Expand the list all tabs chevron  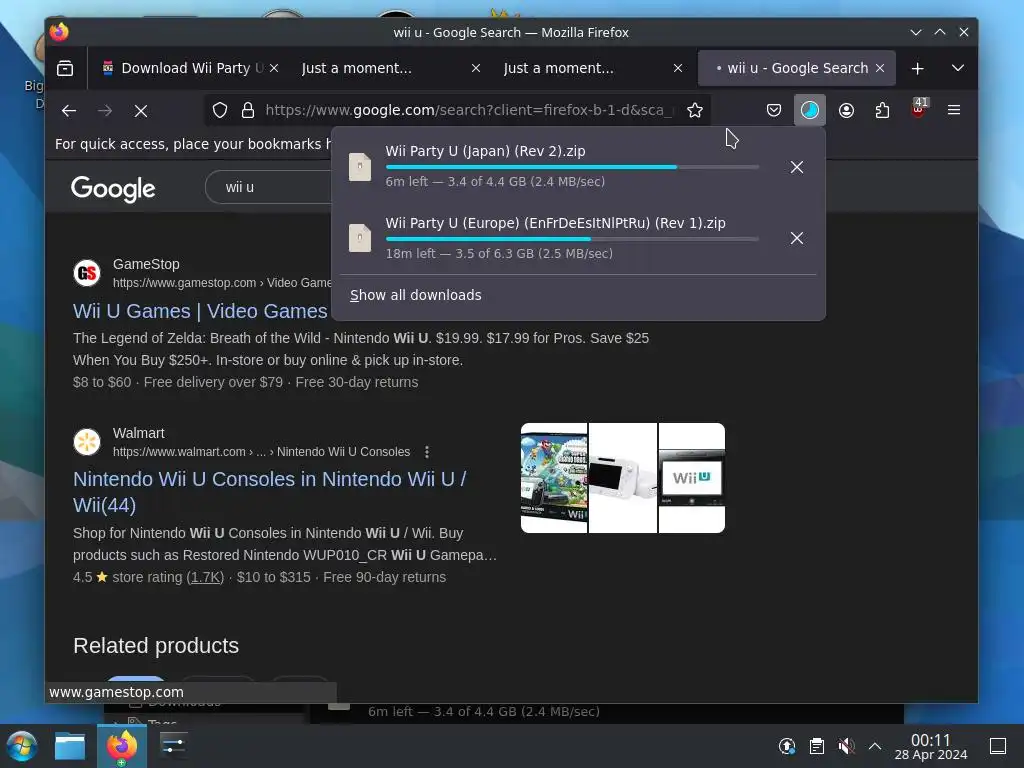click(x=957, y=68)
